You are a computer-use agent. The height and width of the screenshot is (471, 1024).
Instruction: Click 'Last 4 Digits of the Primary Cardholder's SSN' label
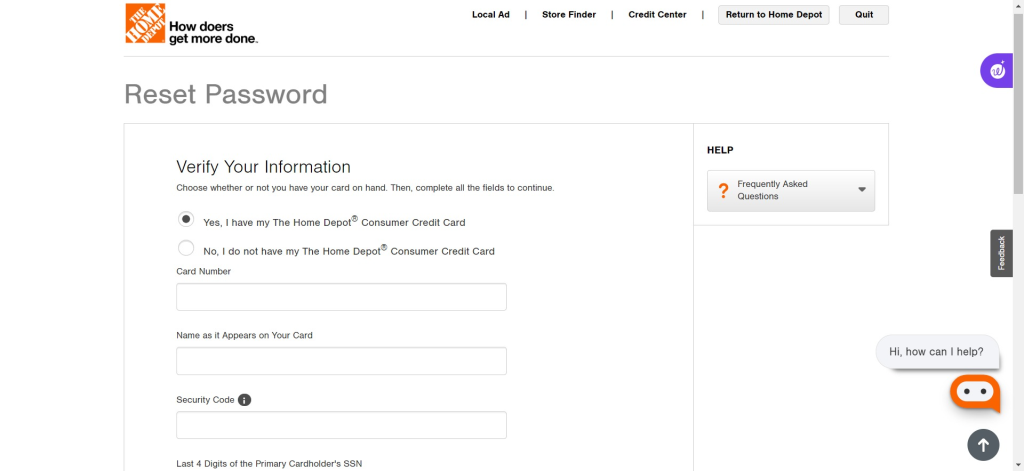[x=269, y=464]
